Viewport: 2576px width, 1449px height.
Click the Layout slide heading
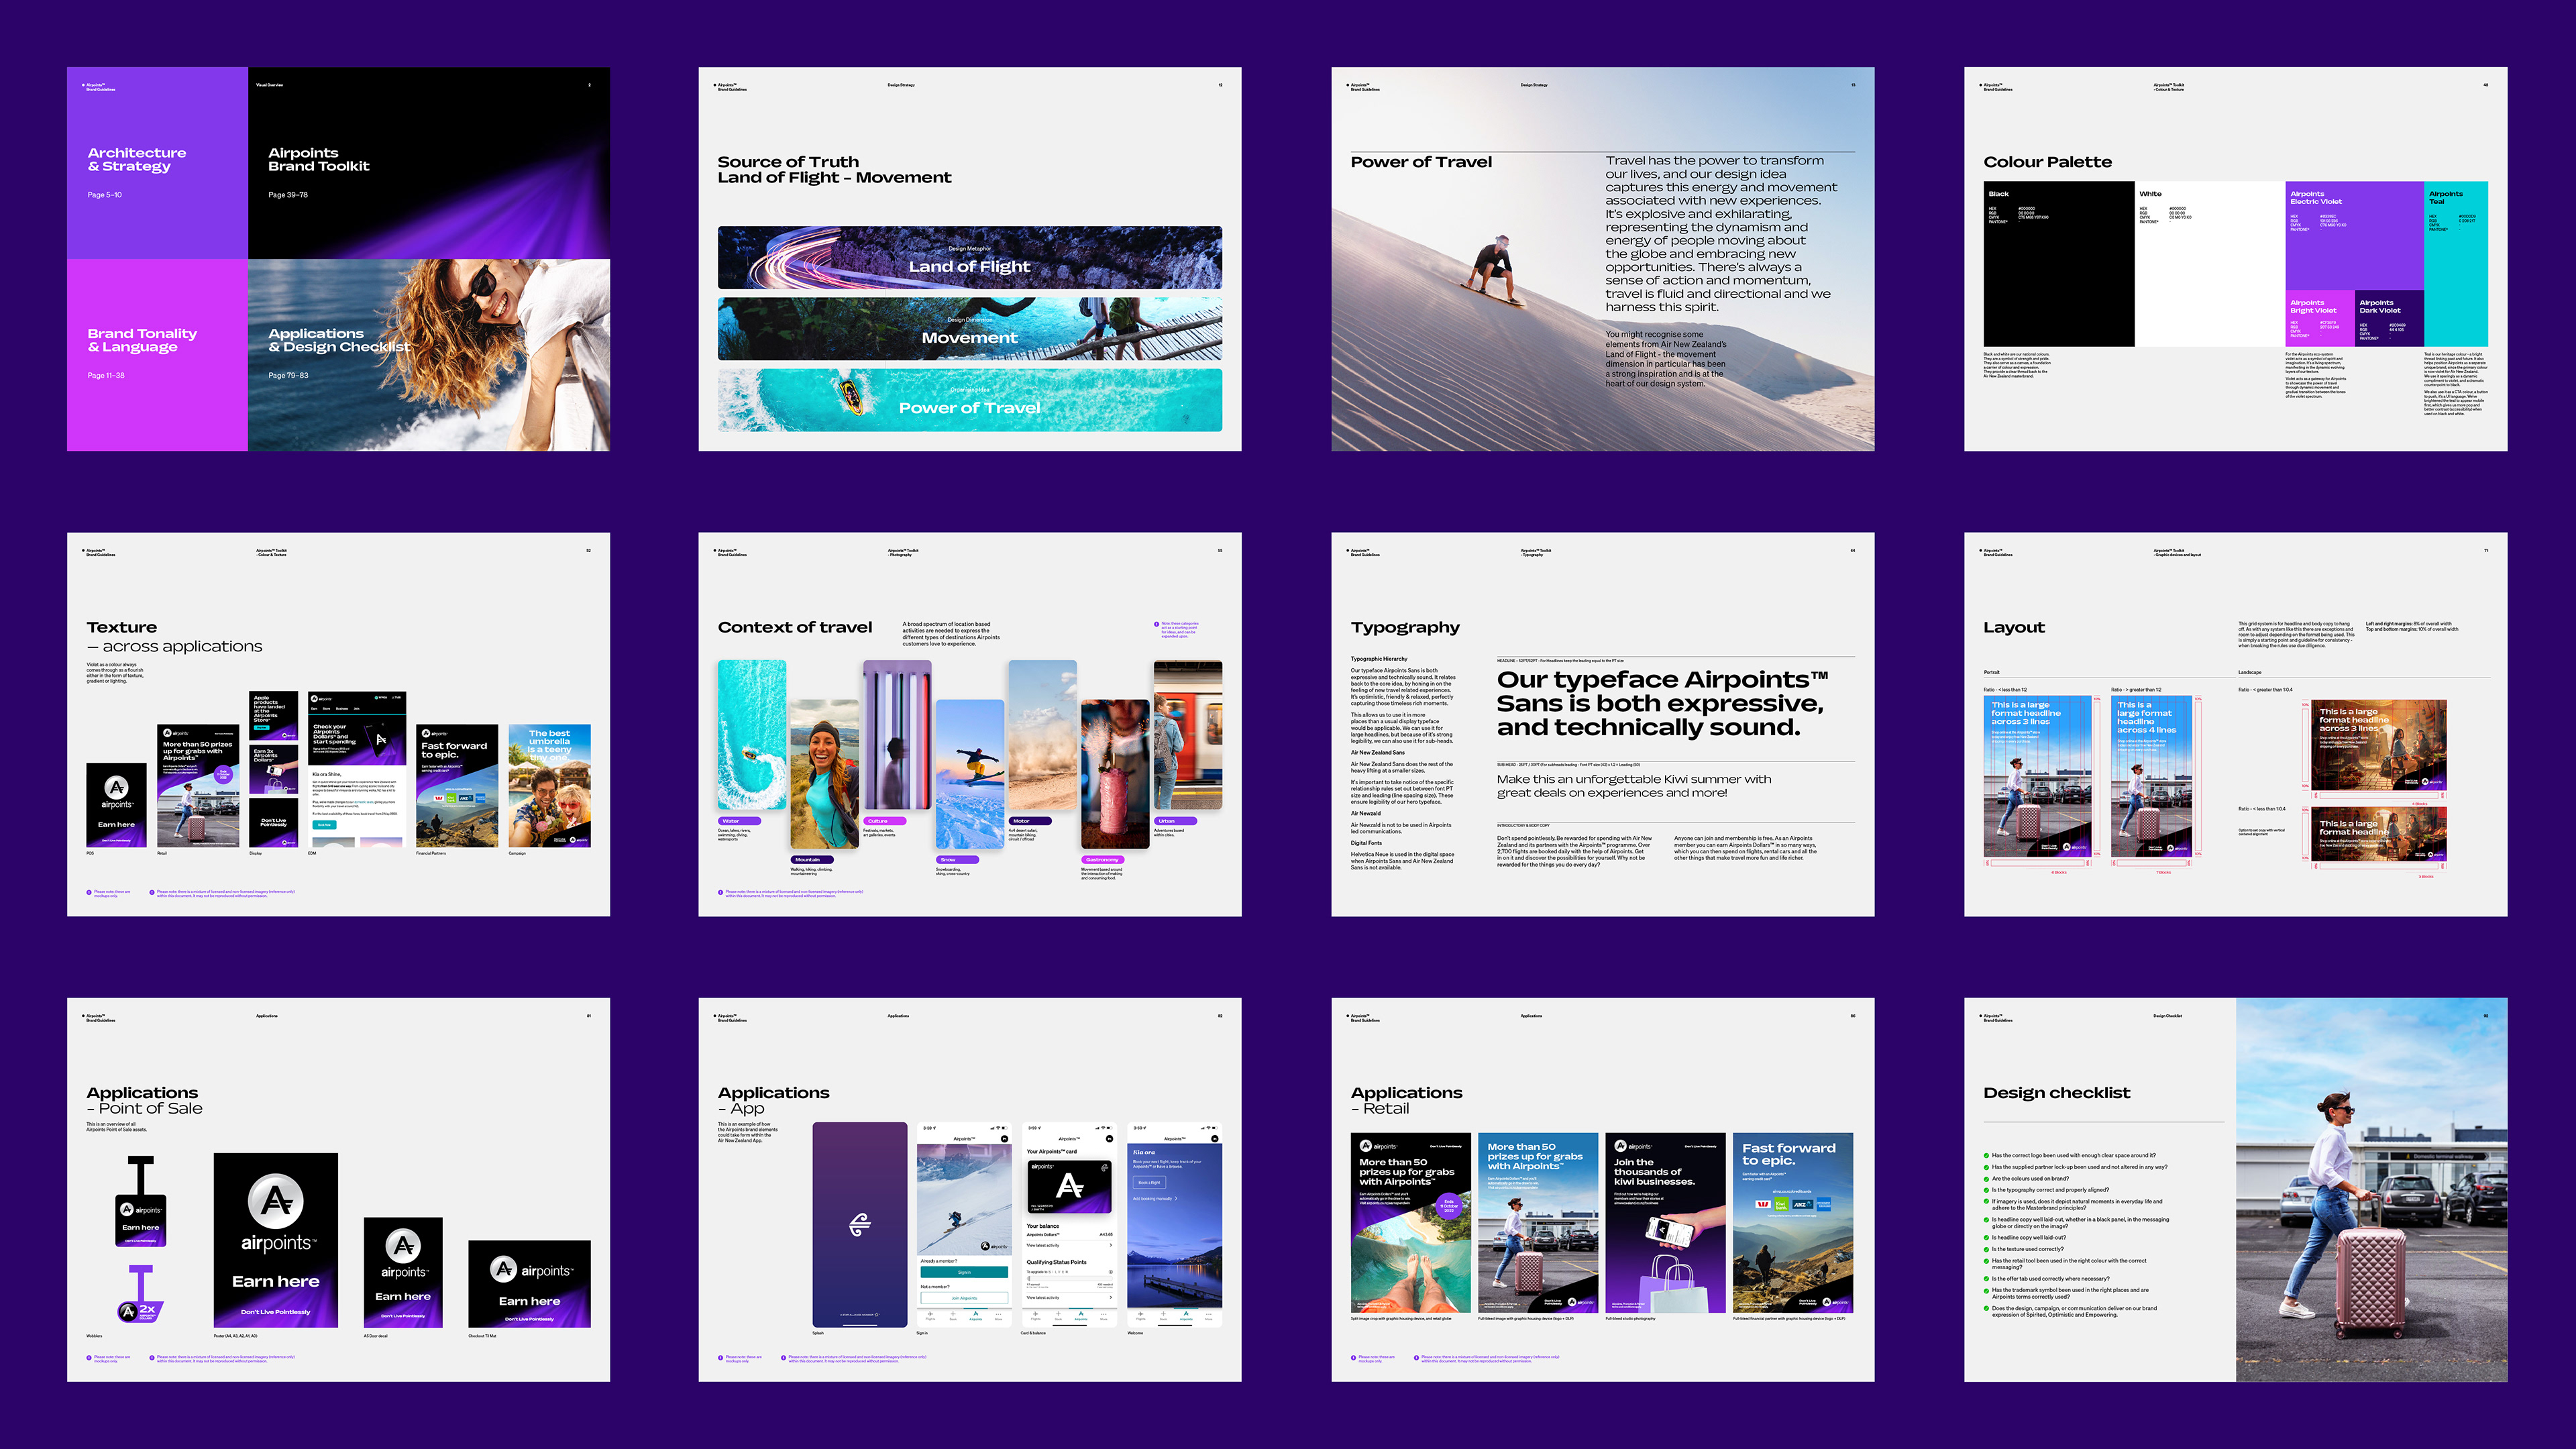click(x=2014, y=628)
